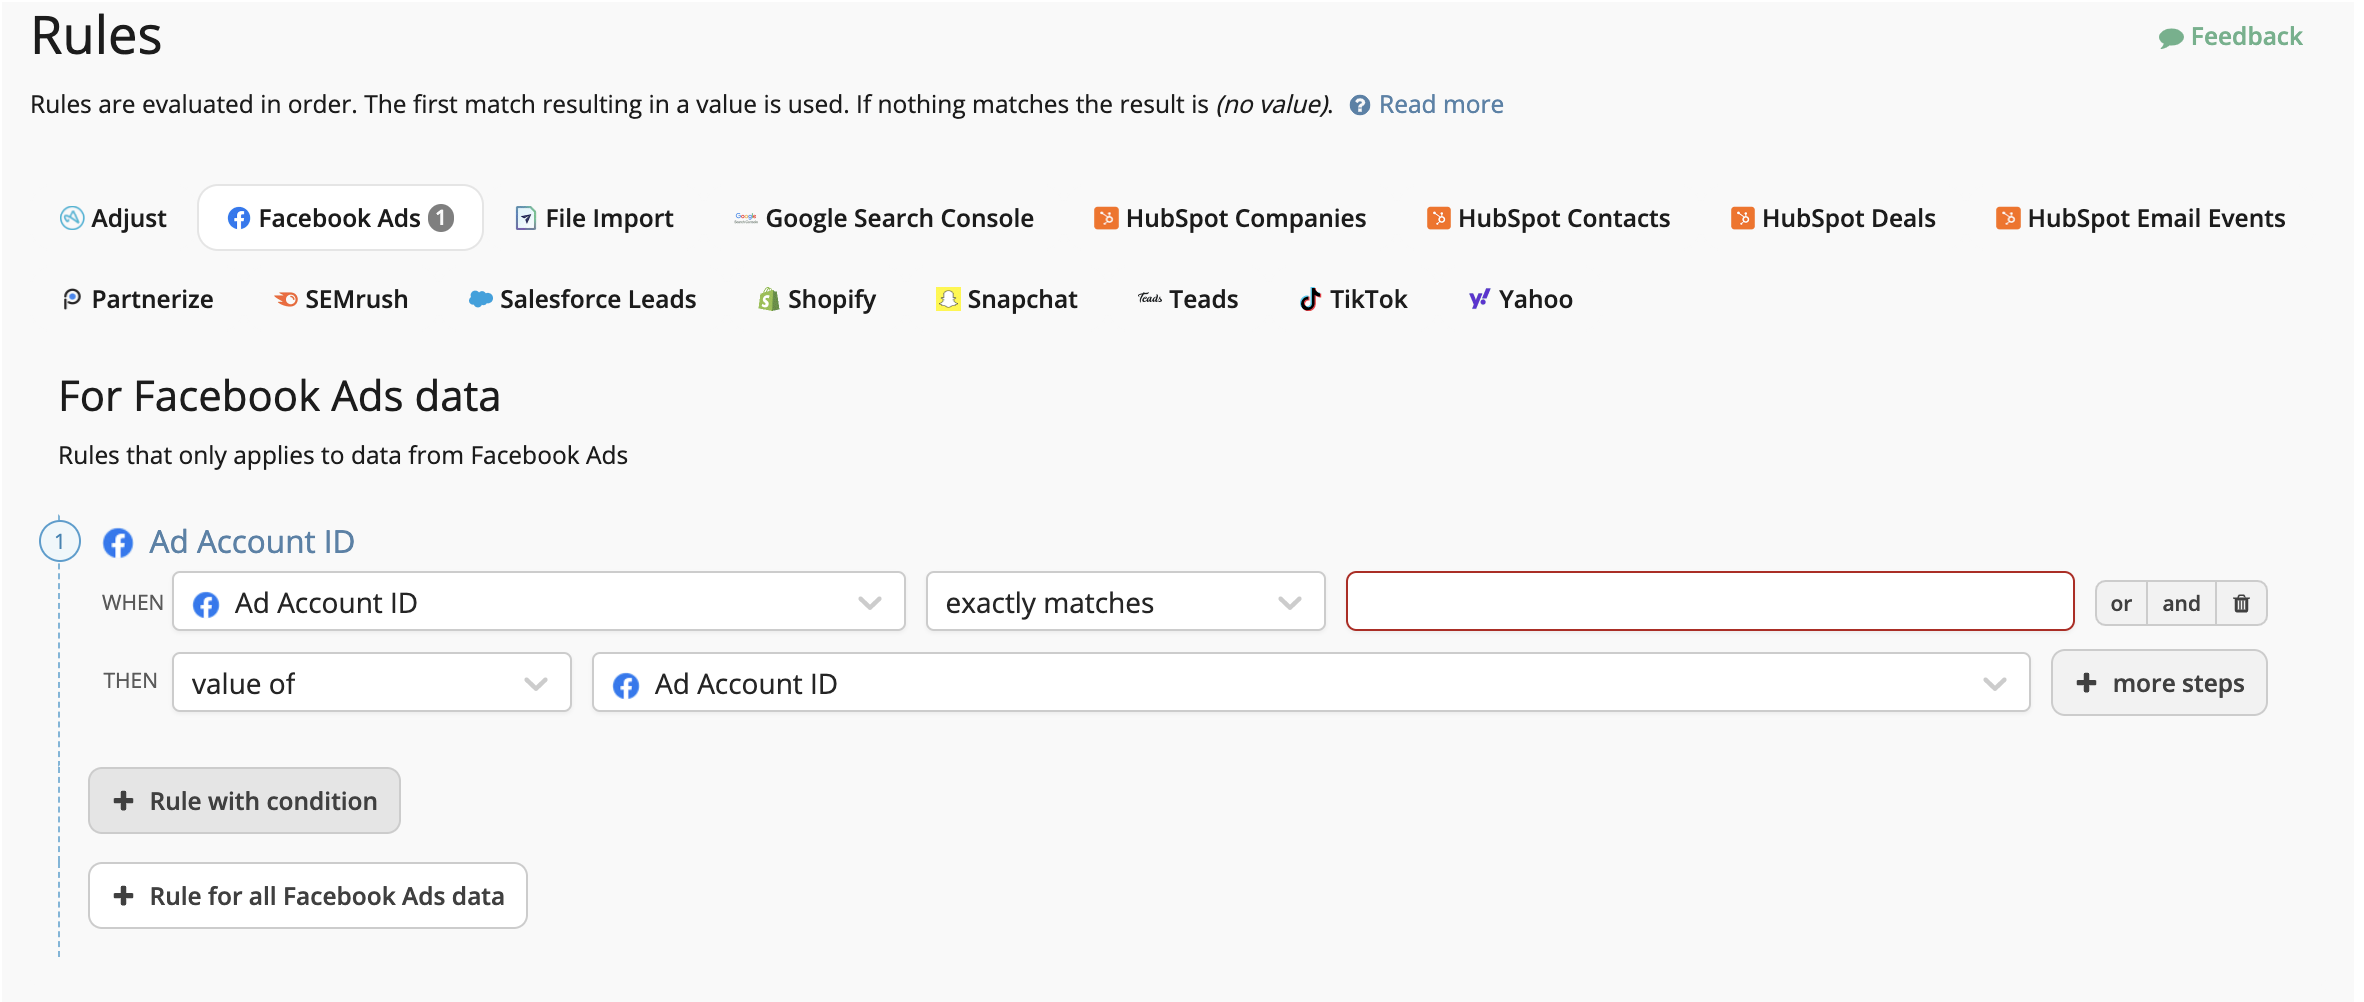
Task: Click the Ad Account ID rule title
Action: [252, 541]
